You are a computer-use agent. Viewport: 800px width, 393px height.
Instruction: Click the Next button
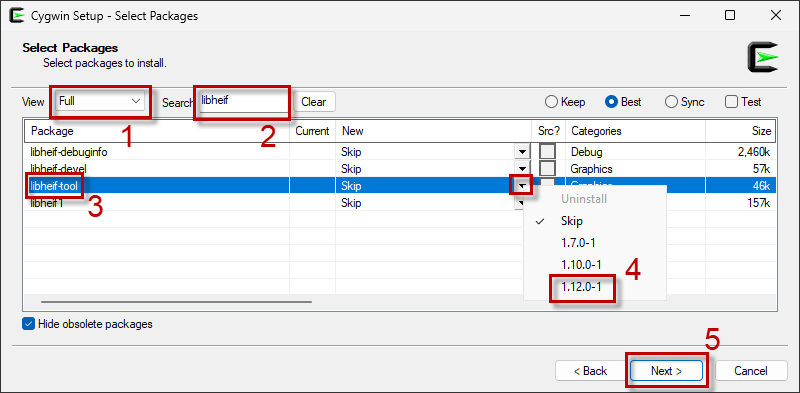(x=666, y=371)
